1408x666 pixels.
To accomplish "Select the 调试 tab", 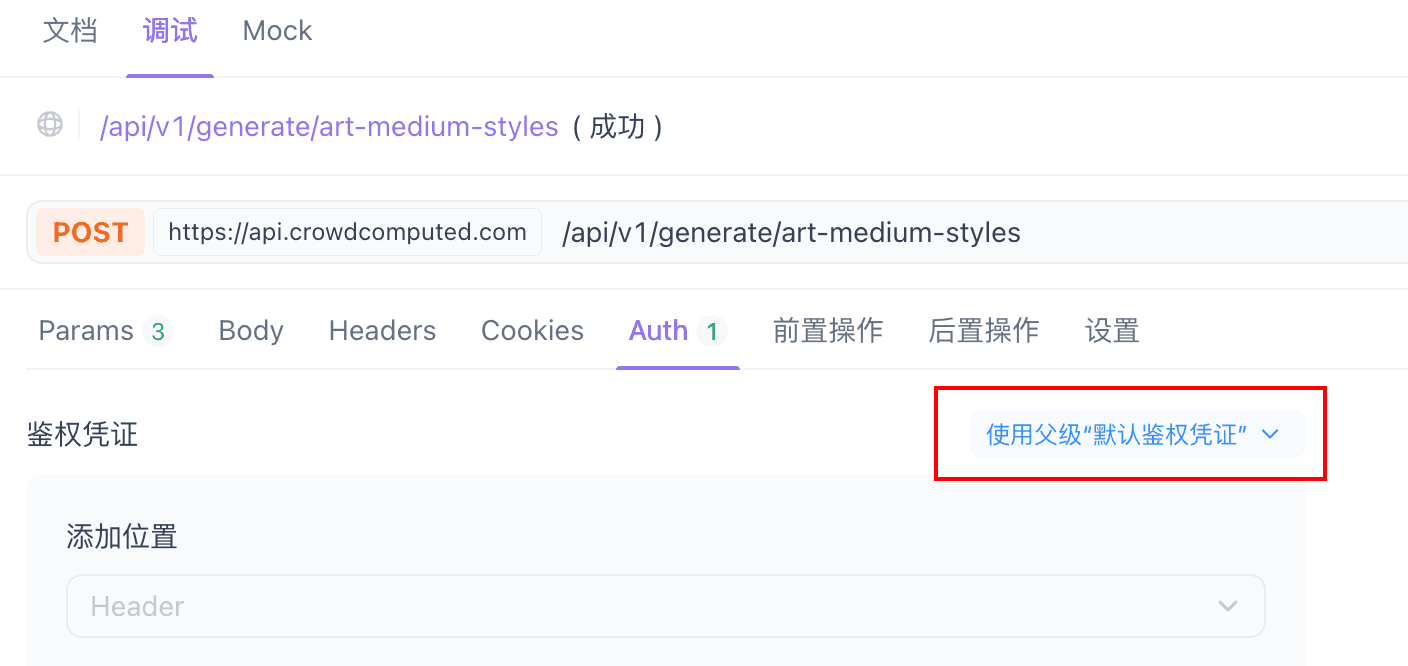I will [x=169, y=30].
